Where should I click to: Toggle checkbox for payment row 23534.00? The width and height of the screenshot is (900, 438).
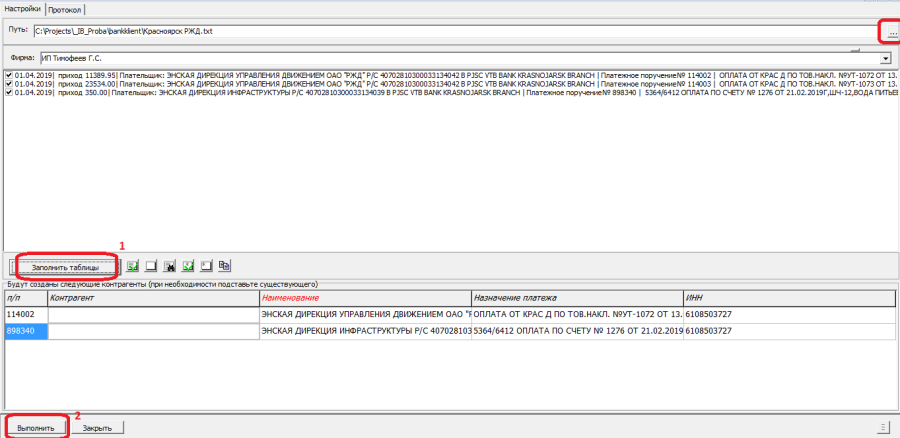click(x=9, y=84)
